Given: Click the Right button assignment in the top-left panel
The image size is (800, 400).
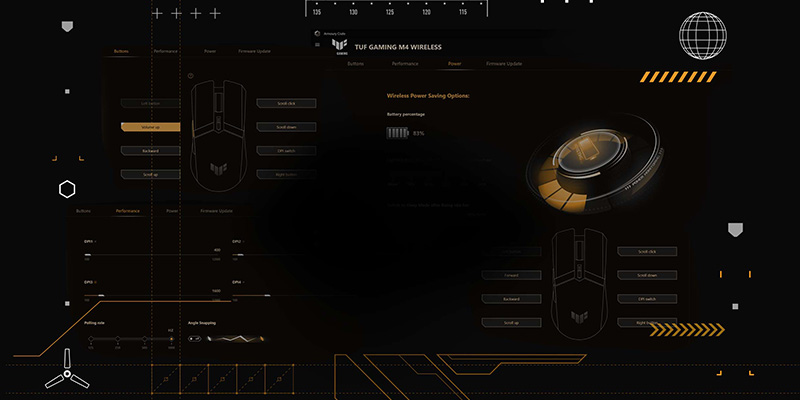Looking at the screenshot, I should (x=286, y=174).
